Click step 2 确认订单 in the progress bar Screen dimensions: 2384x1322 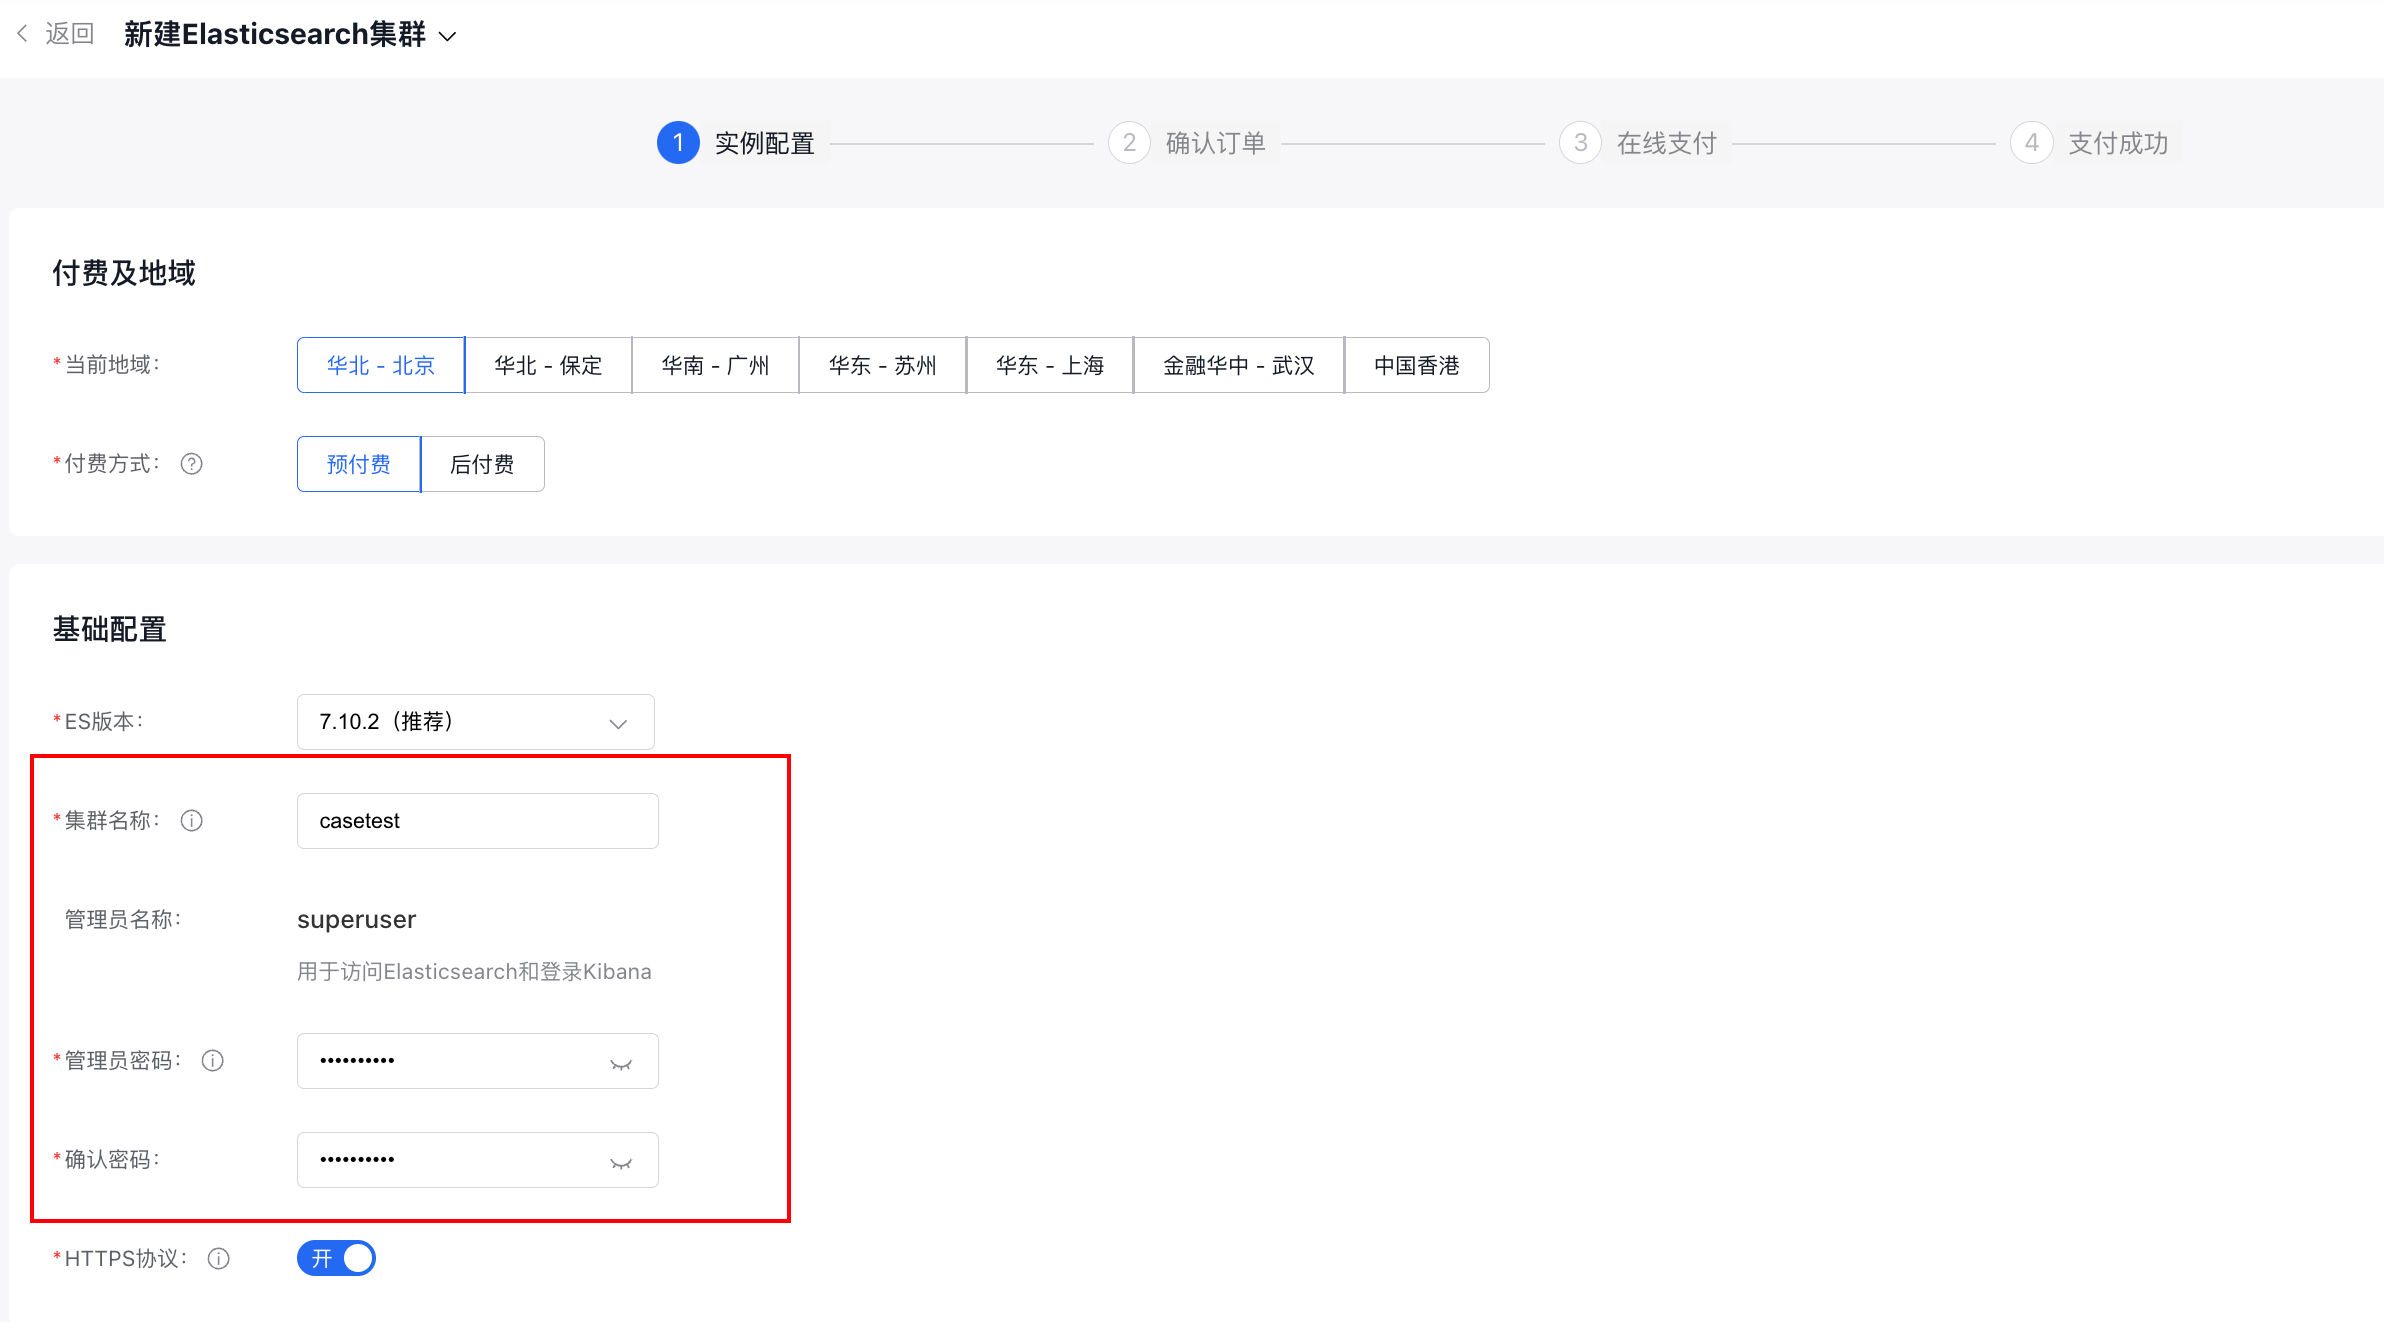[x=1214, y=143]
